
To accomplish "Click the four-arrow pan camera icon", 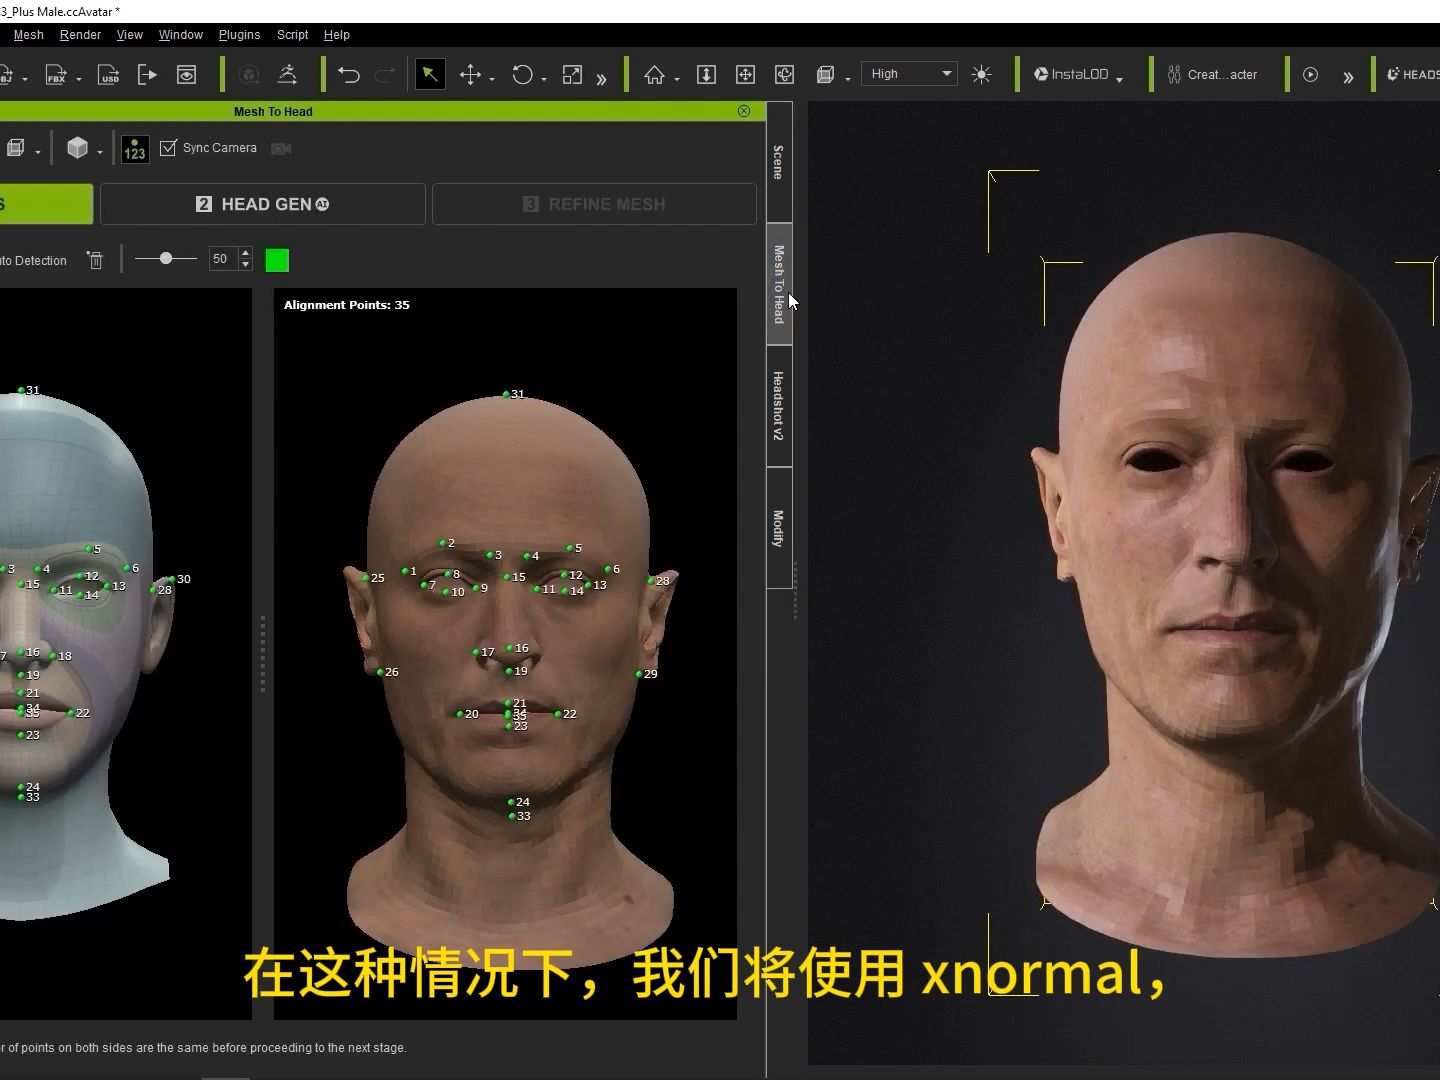I will coord(745,75).
